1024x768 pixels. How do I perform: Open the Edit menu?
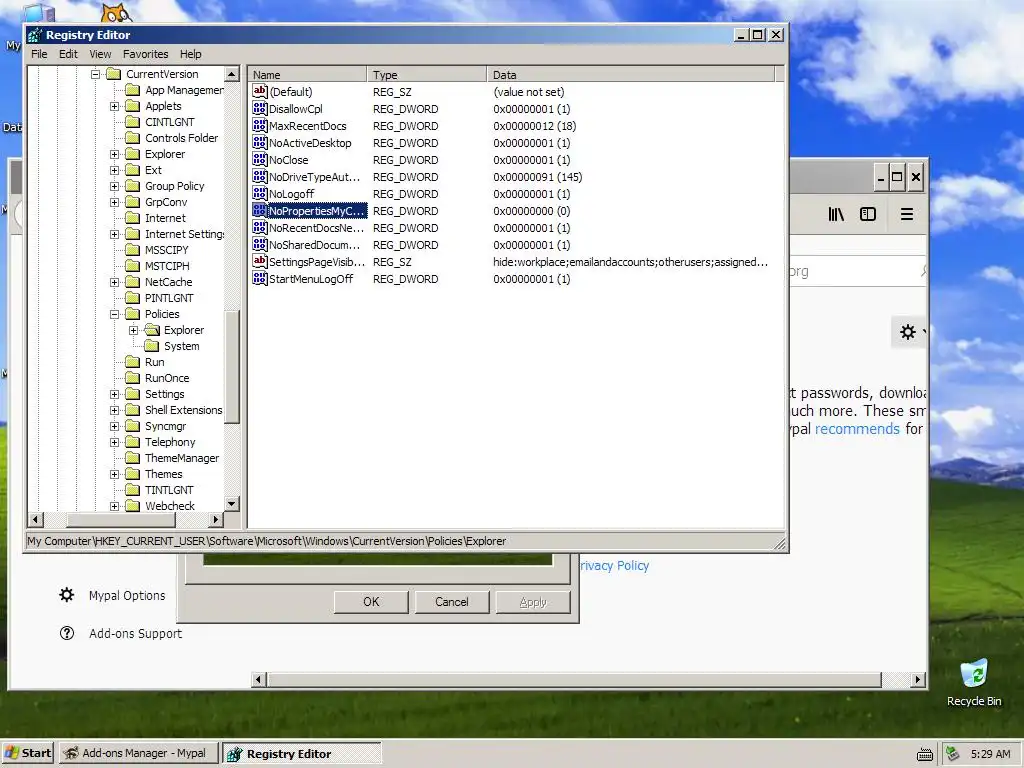tap(68, 54)
